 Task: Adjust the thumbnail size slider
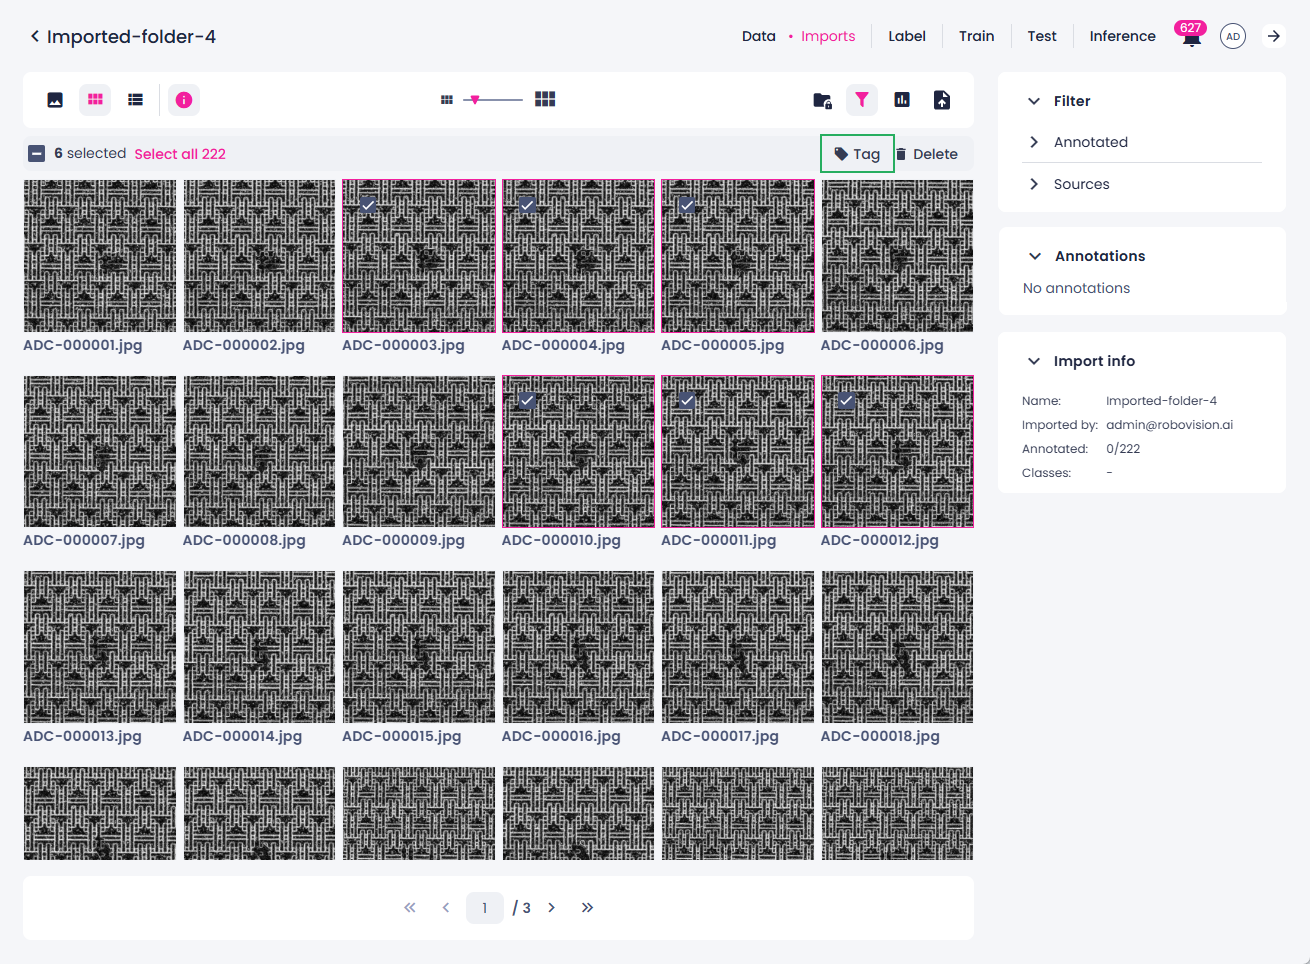click(475, 100)
